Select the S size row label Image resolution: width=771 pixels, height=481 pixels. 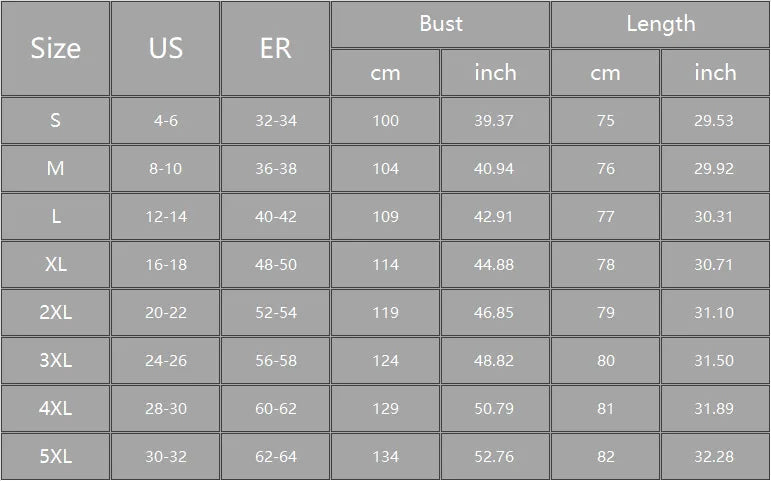tap(56, 120)
